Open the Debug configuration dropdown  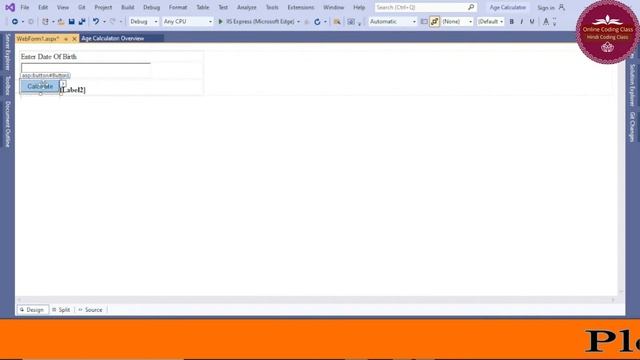(x=143, y=22)
